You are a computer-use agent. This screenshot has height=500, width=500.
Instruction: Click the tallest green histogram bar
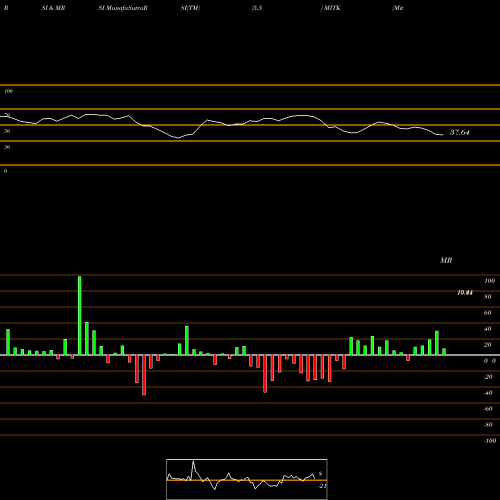point(80,315)
